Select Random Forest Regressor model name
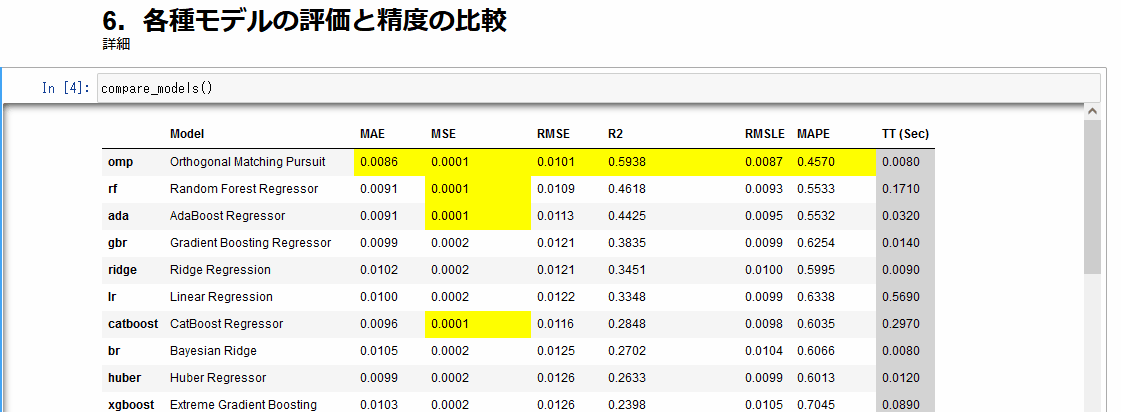 (244, 189)
